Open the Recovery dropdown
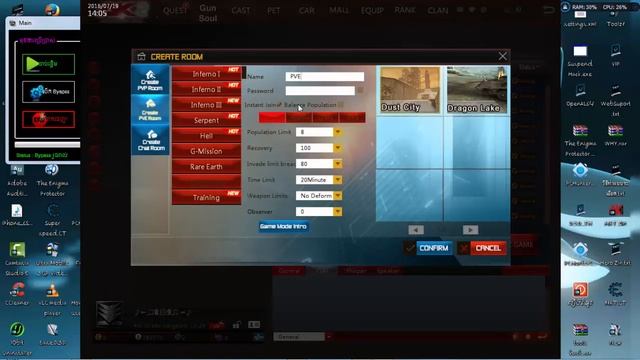The height and width of the screenshot is (360, 640). click(338, 148)
